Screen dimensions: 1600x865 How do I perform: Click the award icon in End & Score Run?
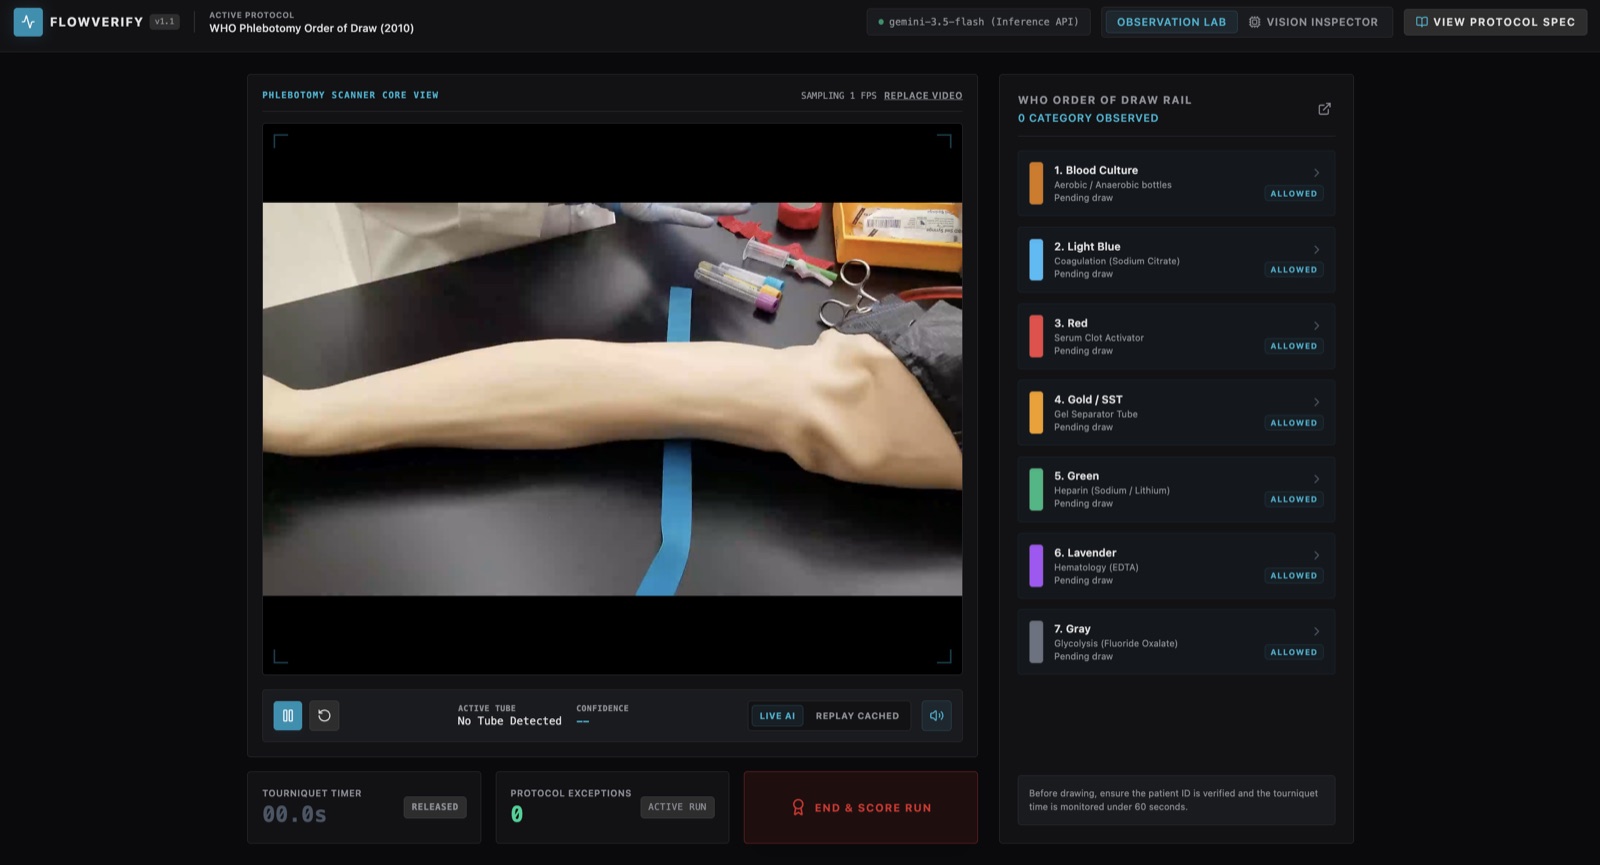798,807
